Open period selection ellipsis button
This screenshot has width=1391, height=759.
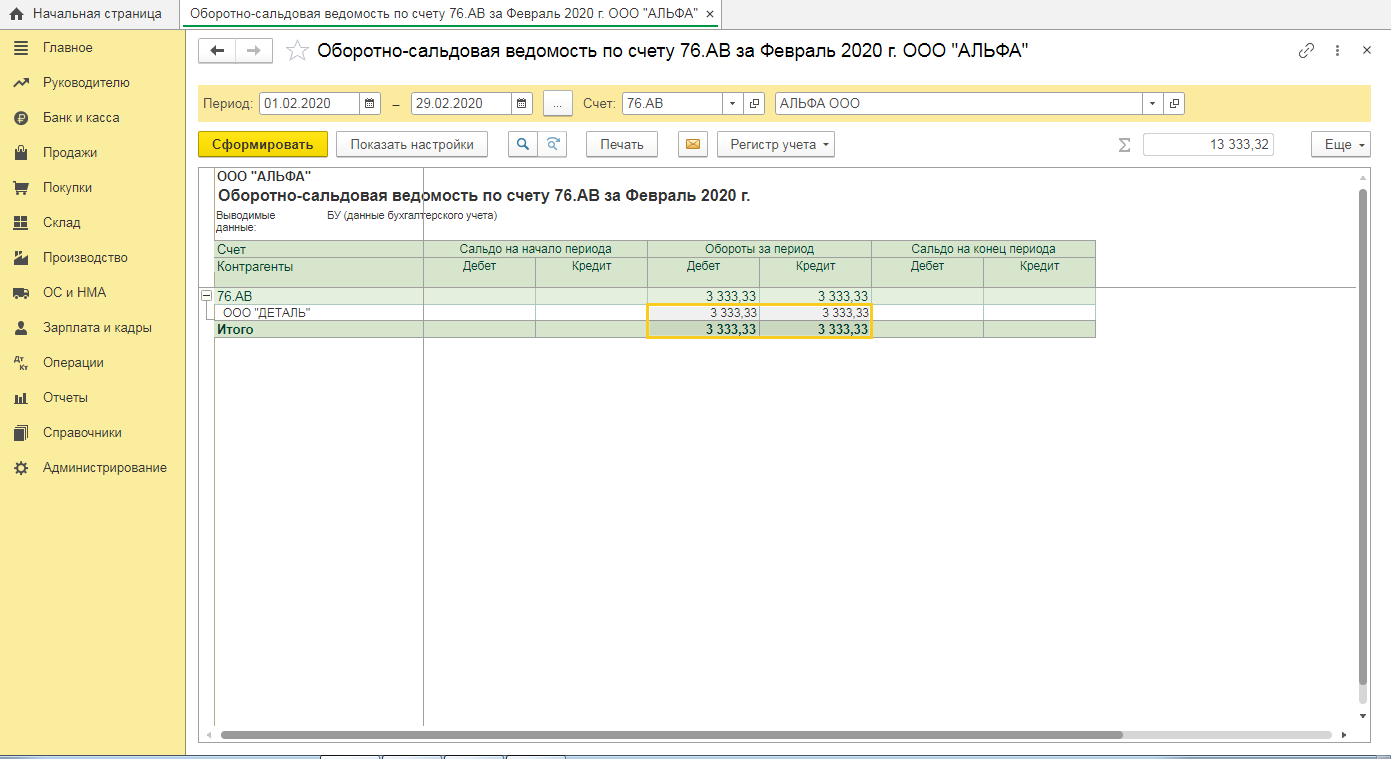[558, 103]
